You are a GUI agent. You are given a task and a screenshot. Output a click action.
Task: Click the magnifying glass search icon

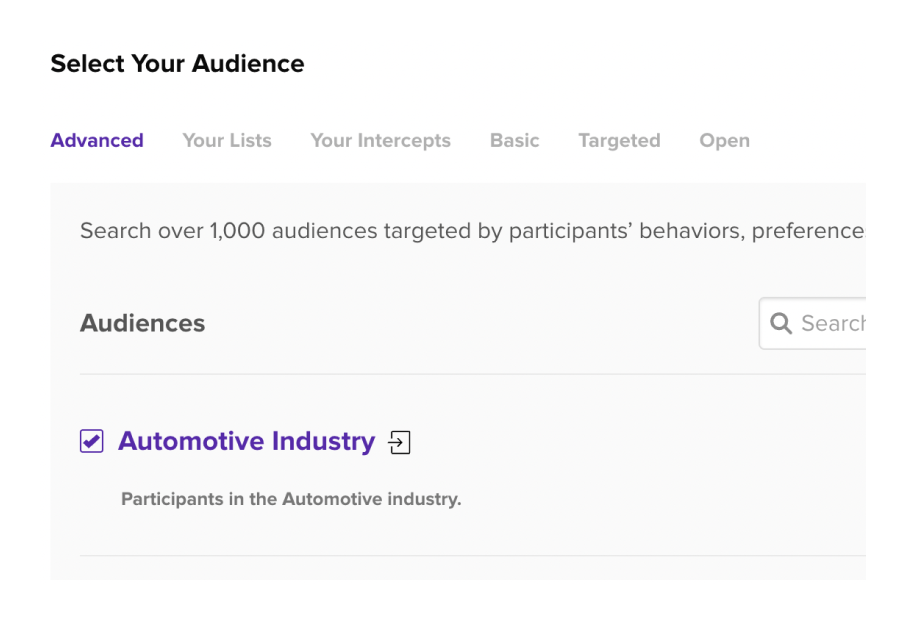pos(781,323)
